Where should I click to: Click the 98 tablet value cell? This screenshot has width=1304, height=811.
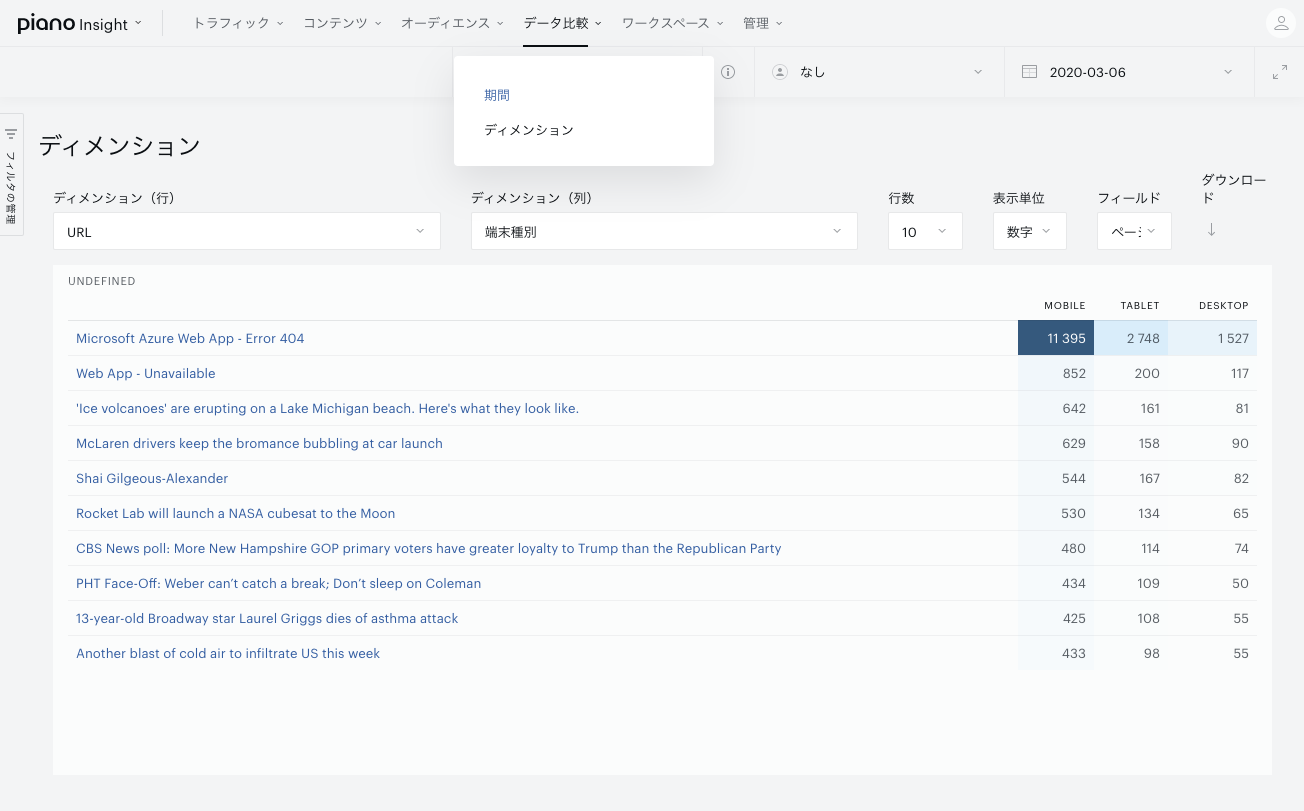1131,653
